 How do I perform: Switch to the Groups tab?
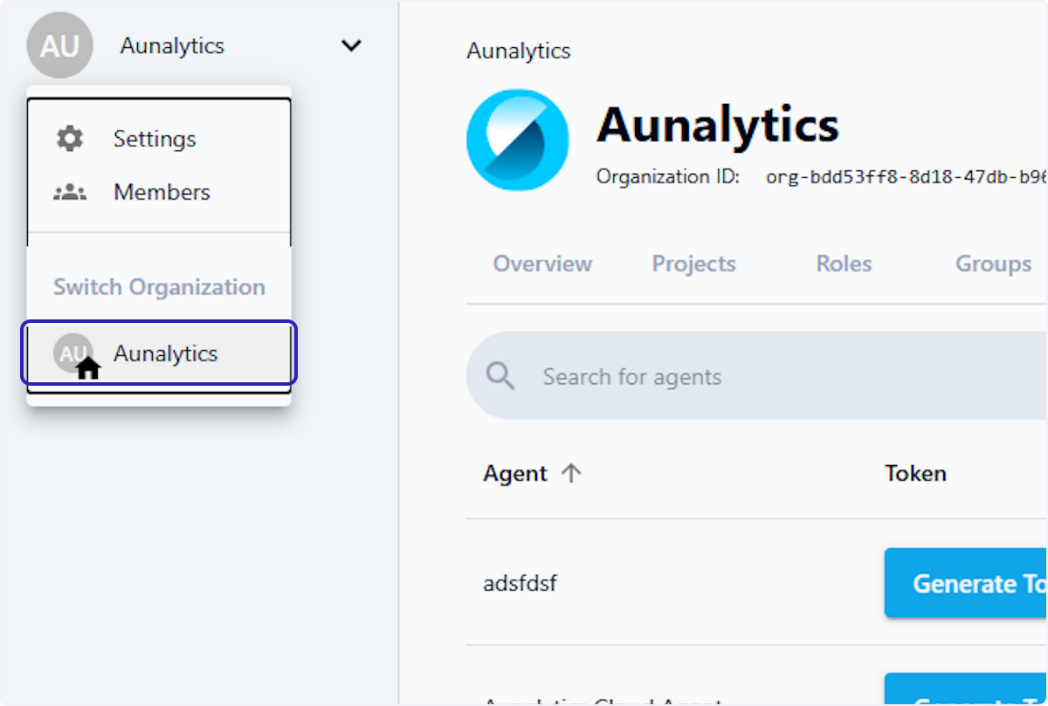[993, 263]
